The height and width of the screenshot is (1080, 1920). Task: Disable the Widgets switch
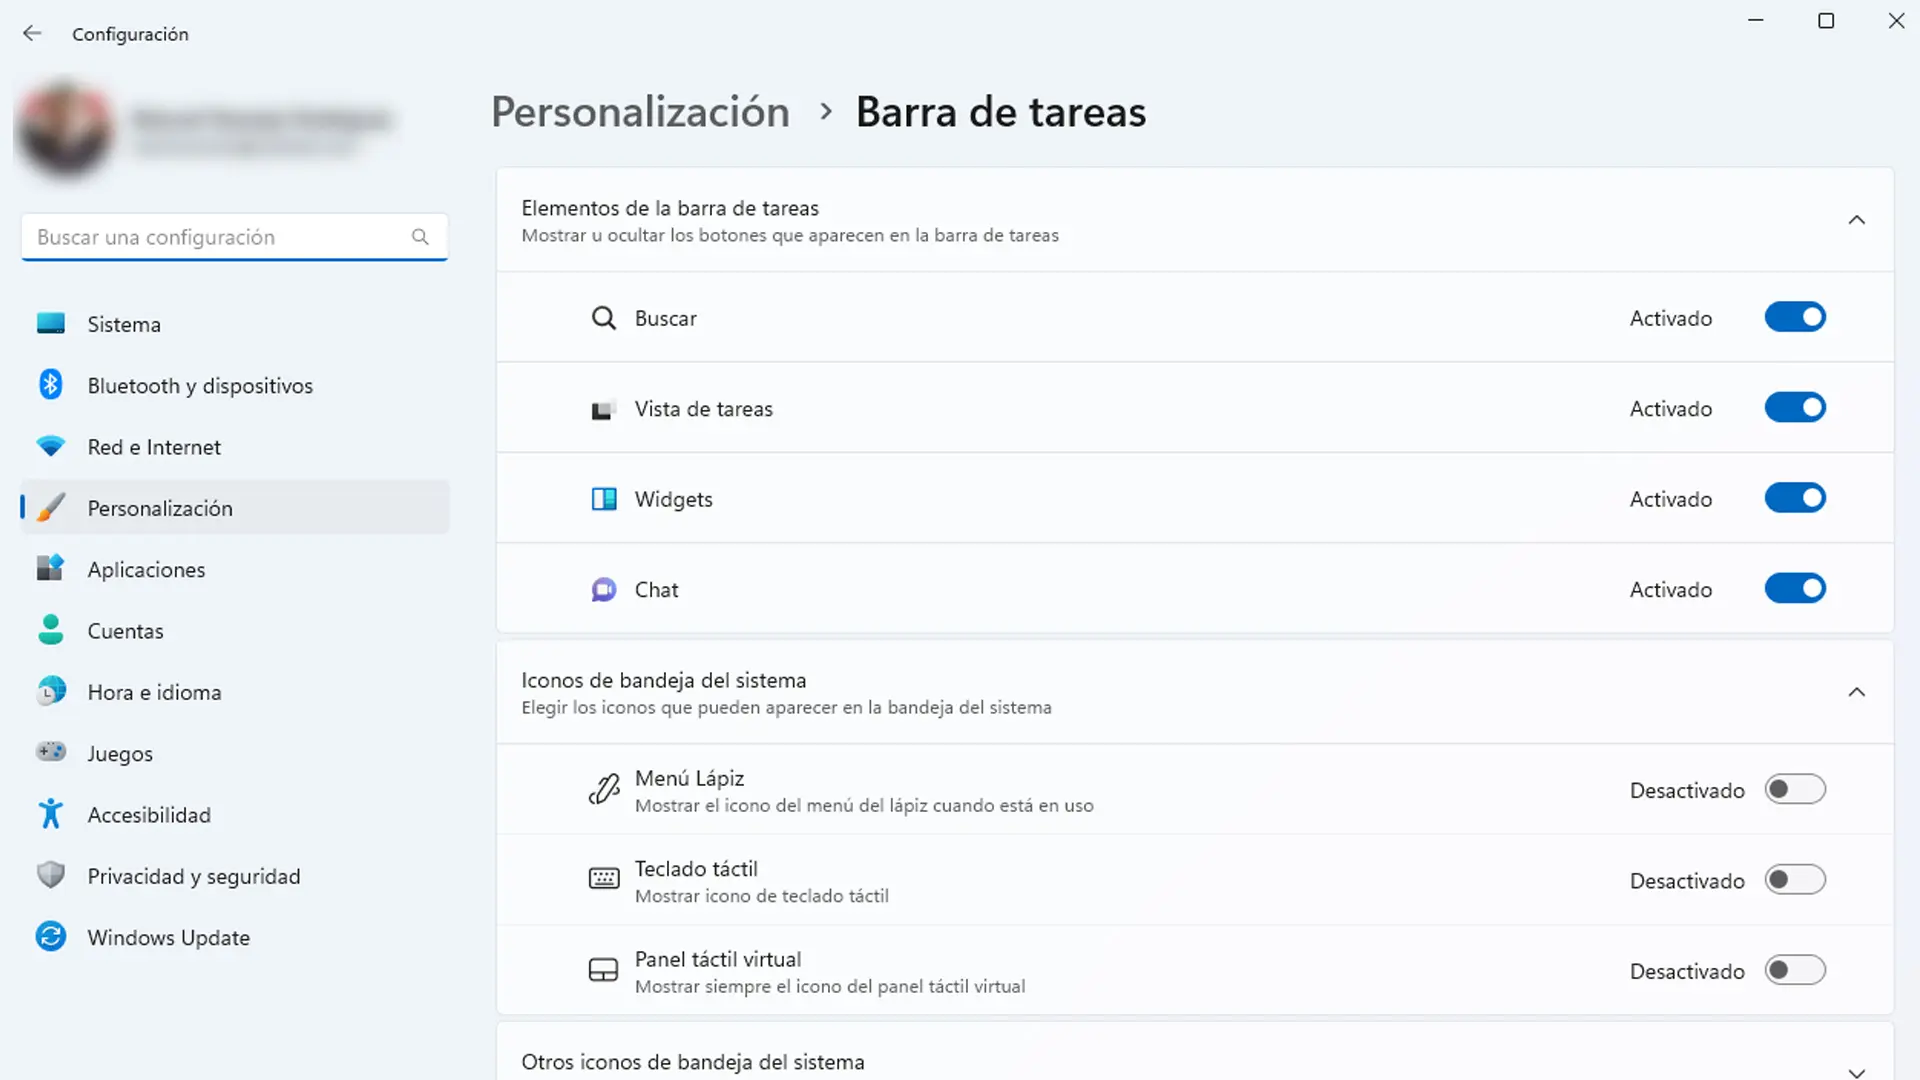[x=1794, y=498]
